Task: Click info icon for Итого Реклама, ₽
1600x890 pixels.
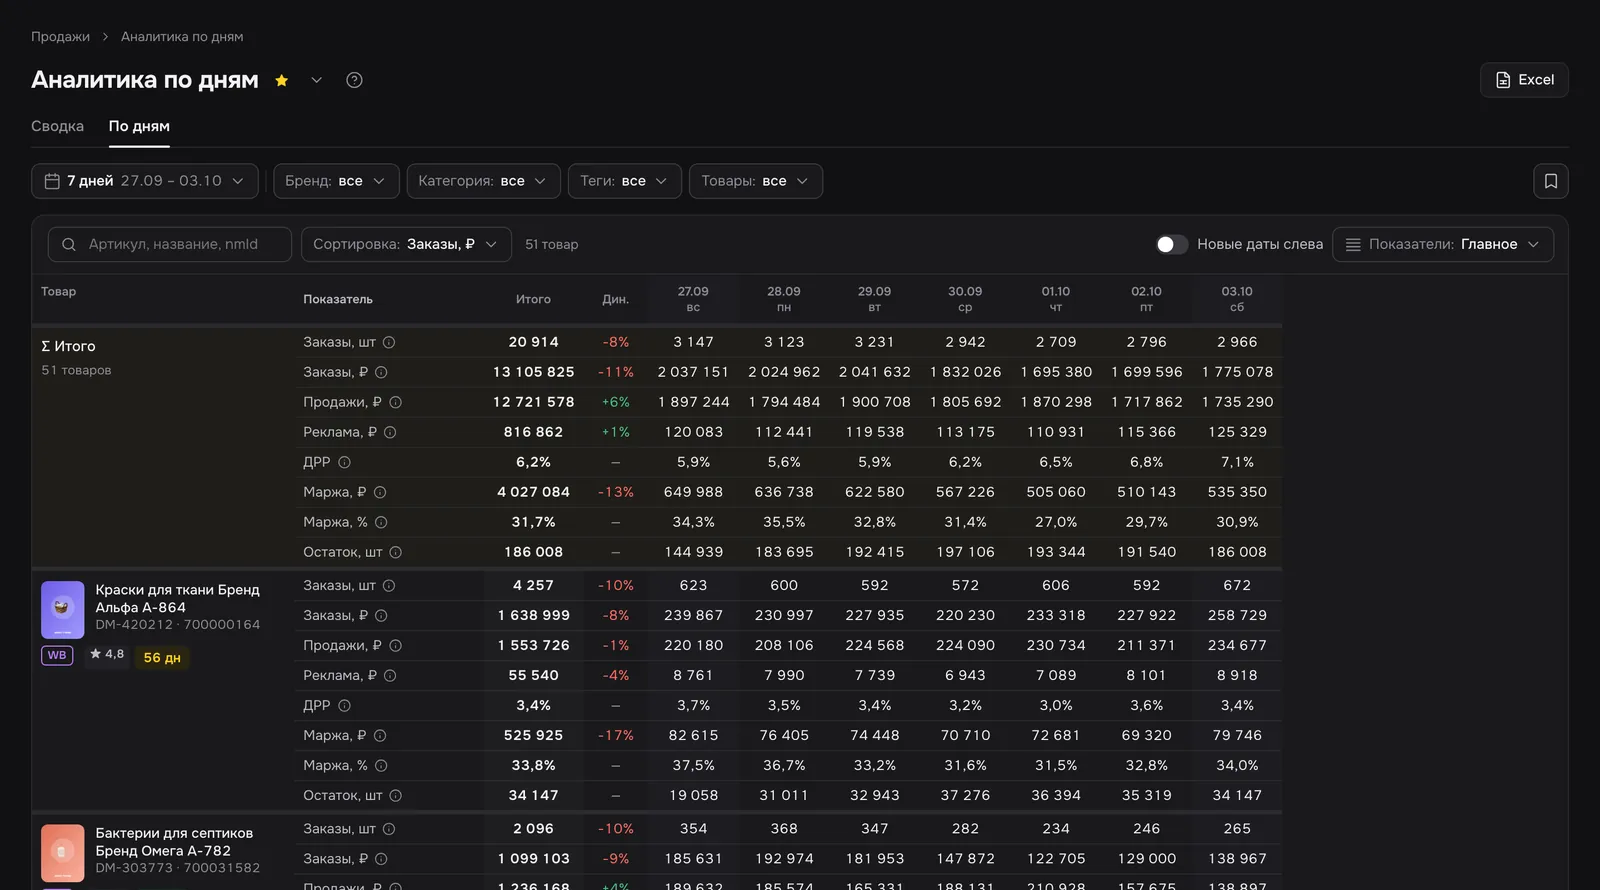Action: (x=390, y=432)
